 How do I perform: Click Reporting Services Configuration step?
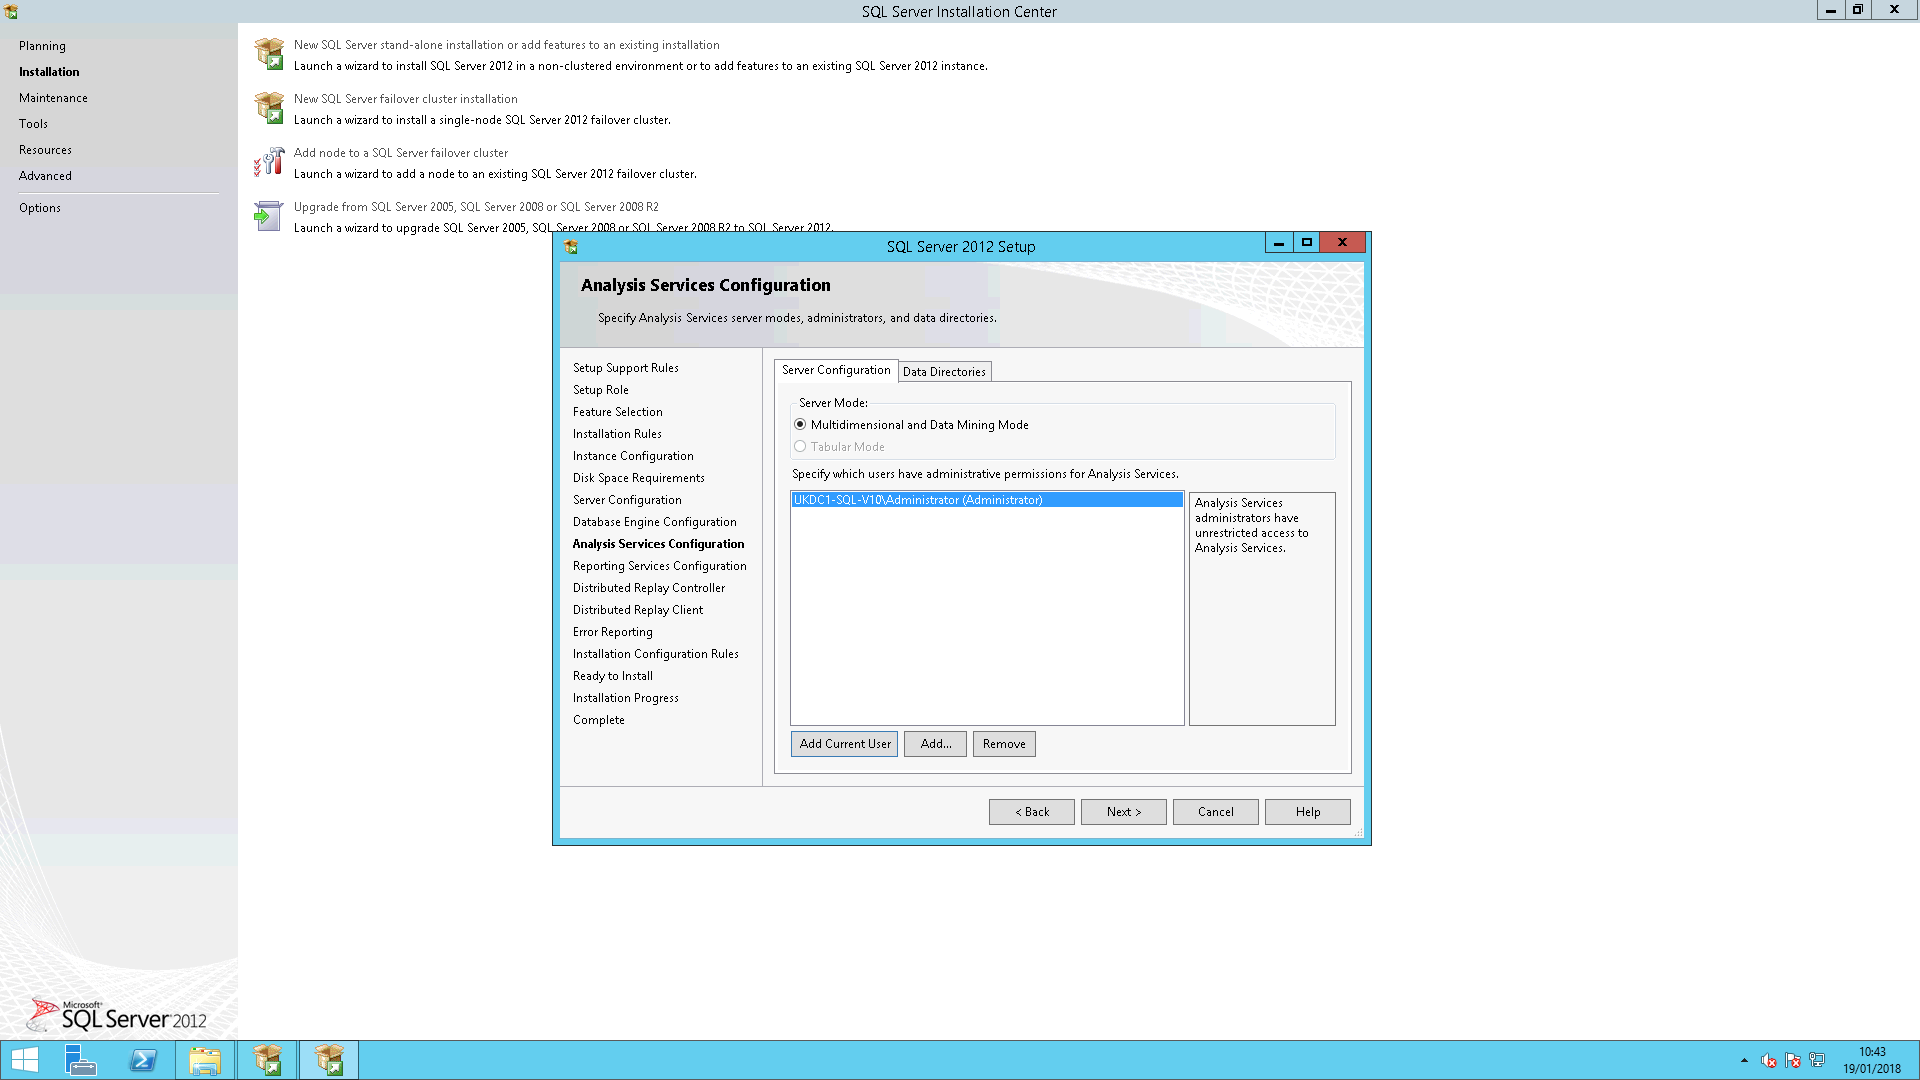click(660, 566)
